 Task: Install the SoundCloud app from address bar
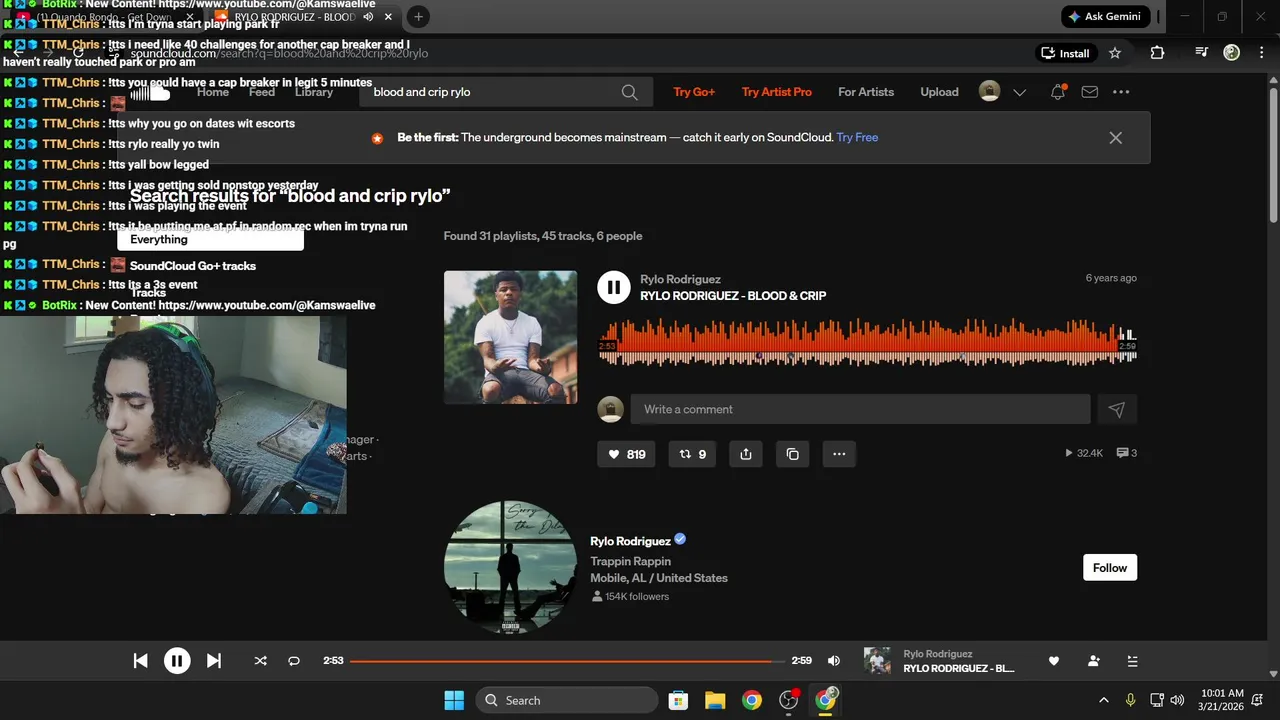click(1065, 53)
